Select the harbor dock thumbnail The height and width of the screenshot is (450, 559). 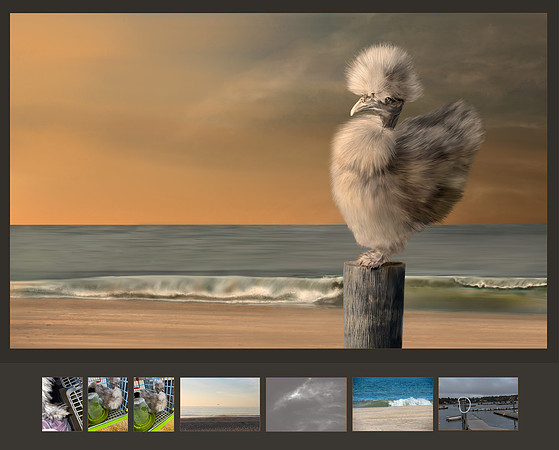click(x=478, y=404)
